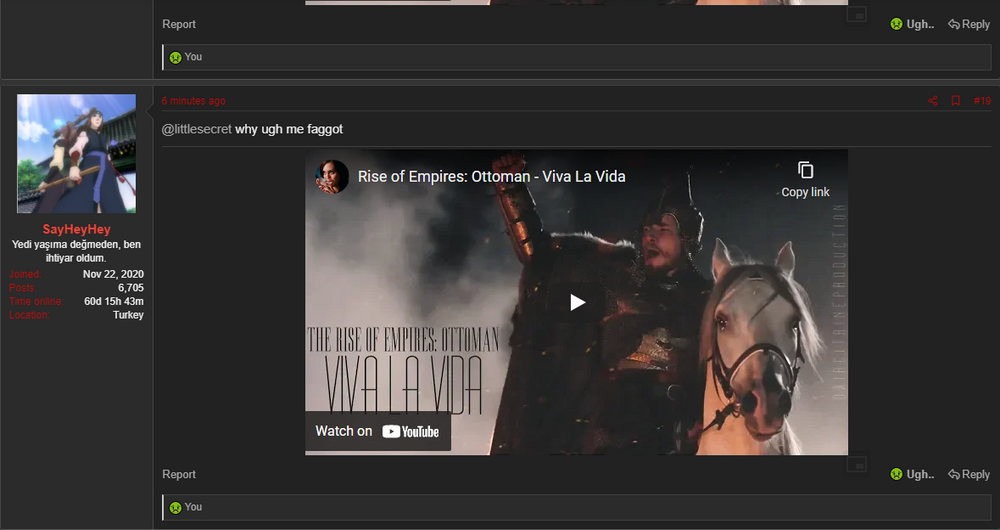The width and height of the screenshot is (1000, 530).
Task: Click multi-quote icon on SayHeyHey post
Action: [x=857, y=464]
